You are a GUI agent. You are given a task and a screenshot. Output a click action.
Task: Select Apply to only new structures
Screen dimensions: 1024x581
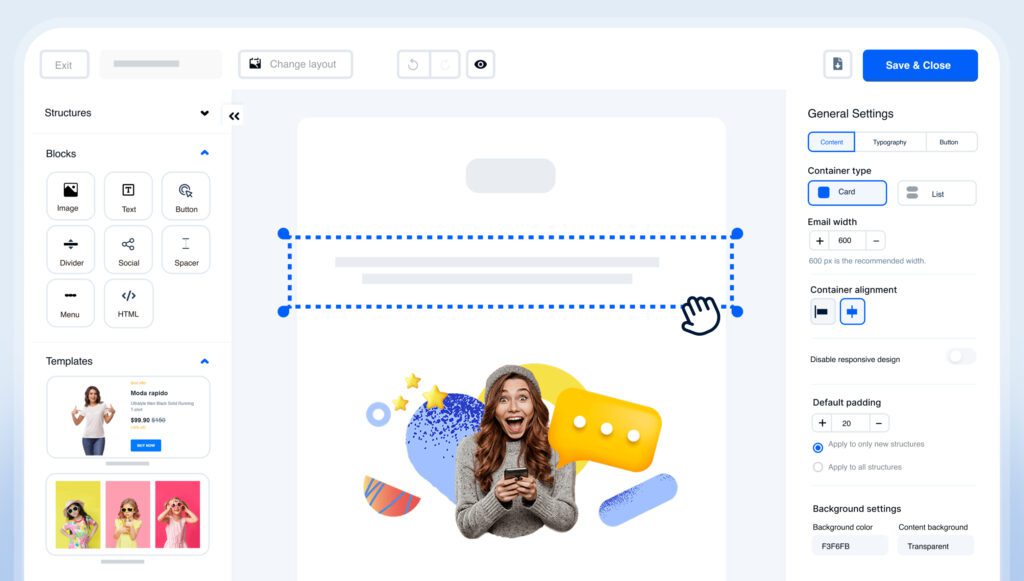pos(818,447)
